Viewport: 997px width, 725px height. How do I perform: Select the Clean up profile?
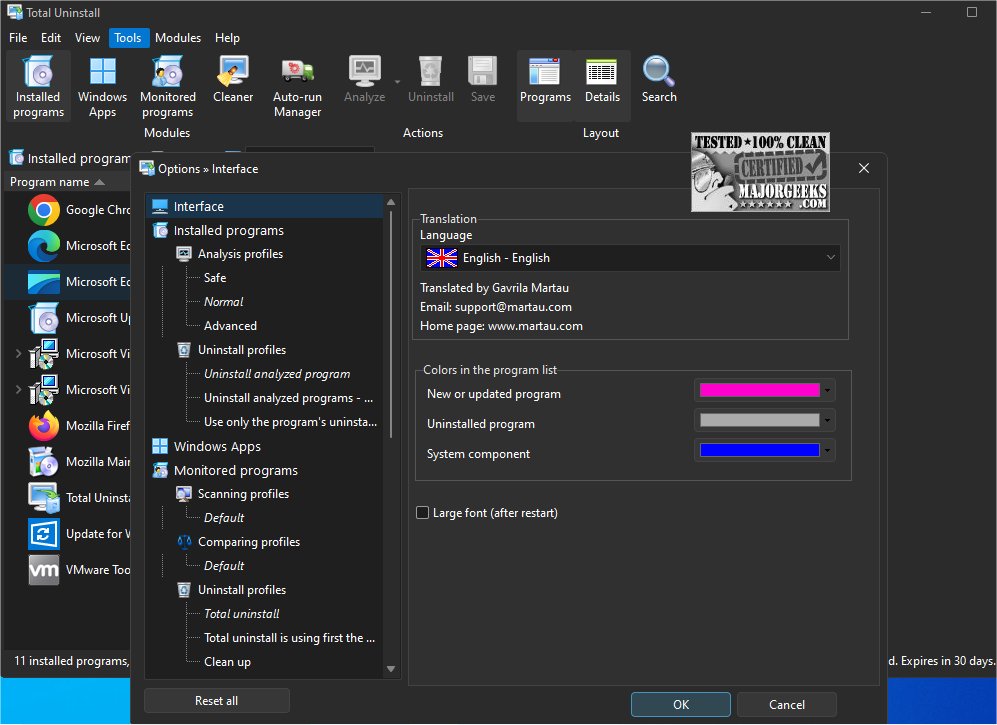pos(227,662)
